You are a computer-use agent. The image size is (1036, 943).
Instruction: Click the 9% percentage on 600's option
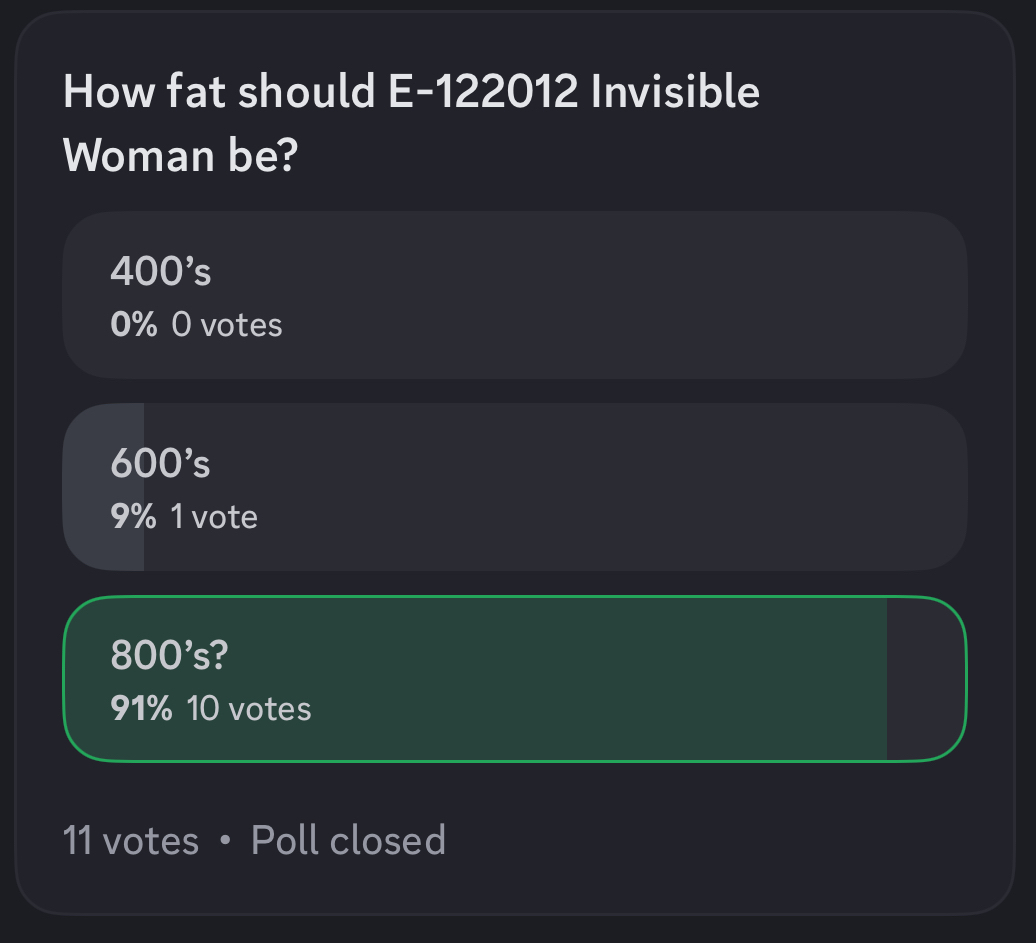point(134,517)
